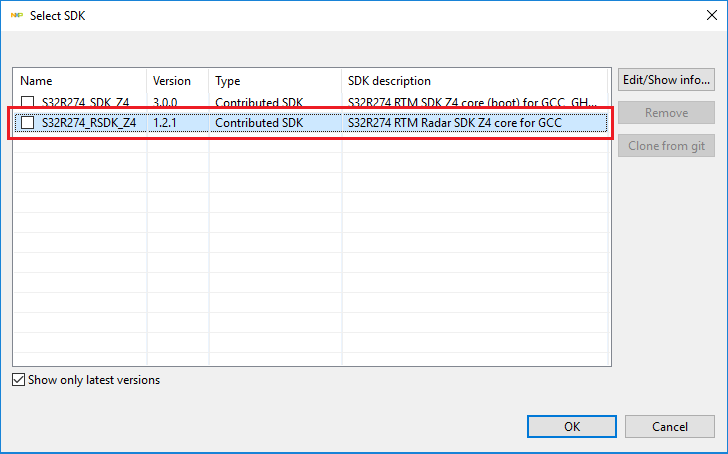The height and width of the screenshot is (454, 728).
Task: Close the Select SDK dialog
Action: tap(704, 15)
